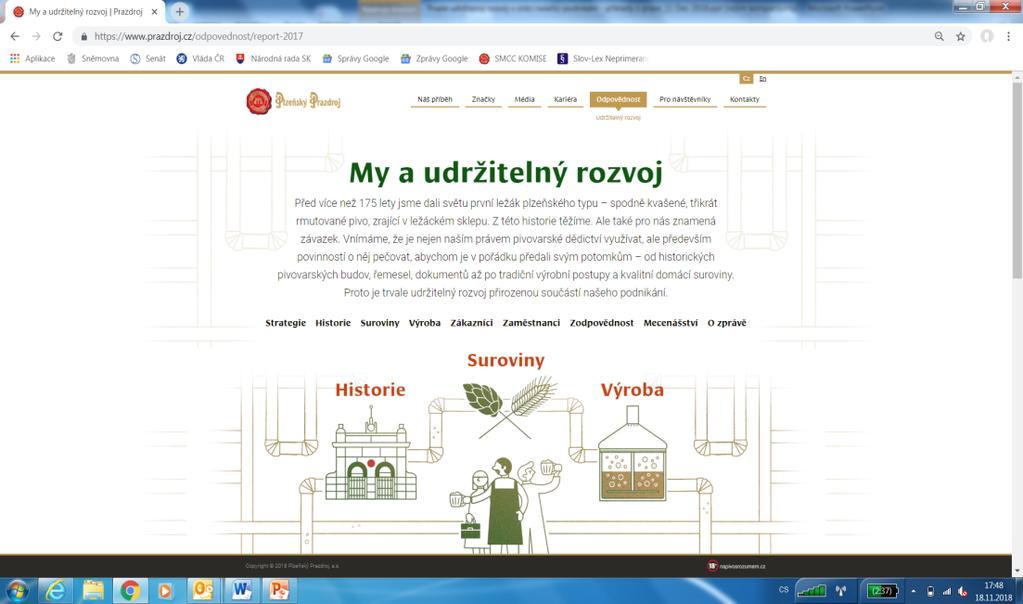
Task: Open File Explorer from the taskbar
Action: (x=93, y=591)
